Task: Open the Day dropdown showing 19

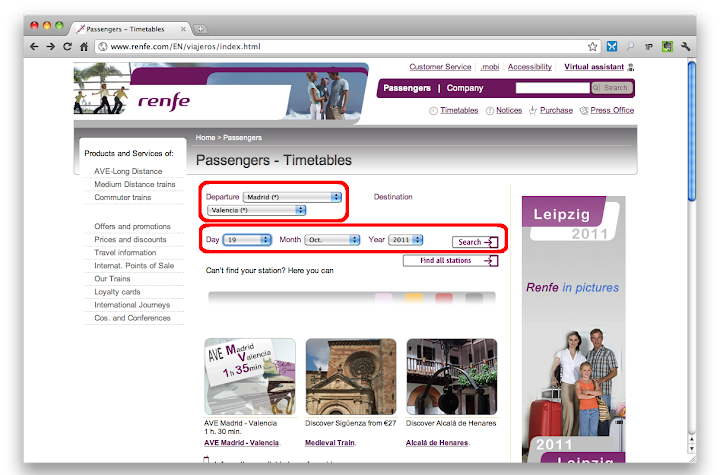Action: tap(247, 240)
